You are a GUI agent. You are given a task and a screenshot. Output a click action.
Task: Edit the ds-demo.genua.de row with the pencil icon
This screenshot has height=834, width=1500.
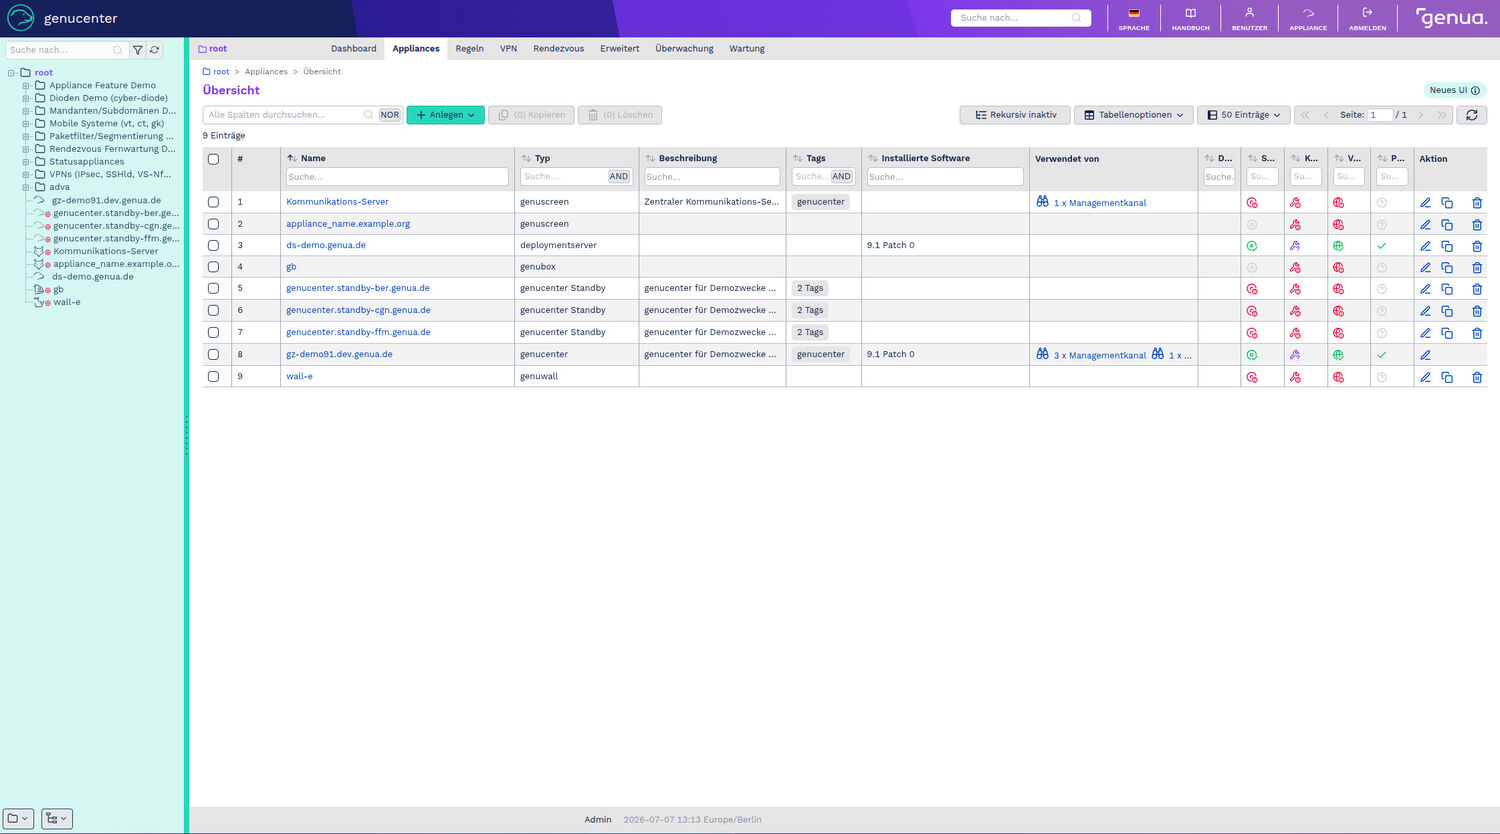(x=1426, y=246)
